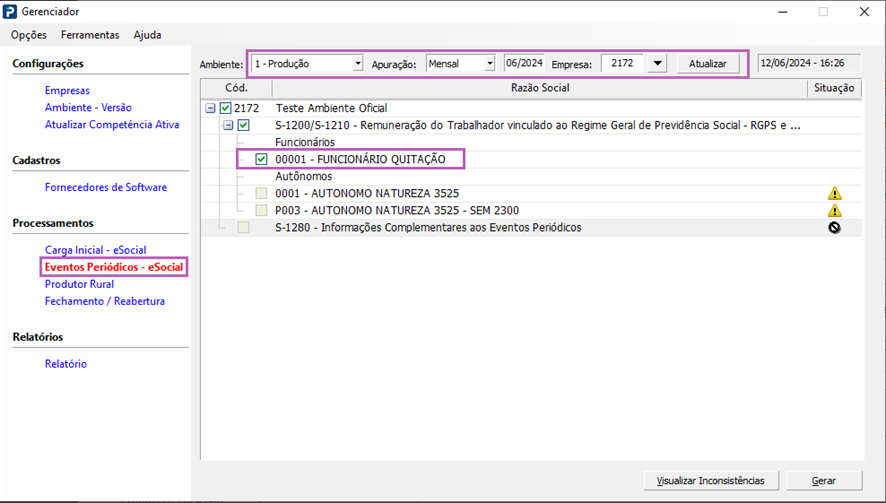Collapse the 2172 company tree node

coord(210,108)
